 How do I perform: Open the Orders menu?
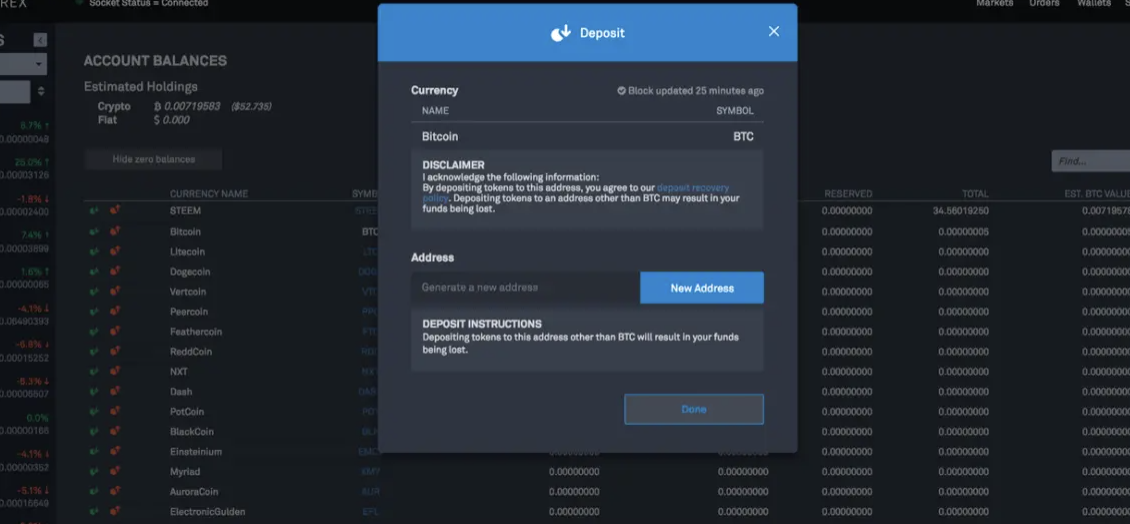pyautogui.click(x=1044, y=4)
